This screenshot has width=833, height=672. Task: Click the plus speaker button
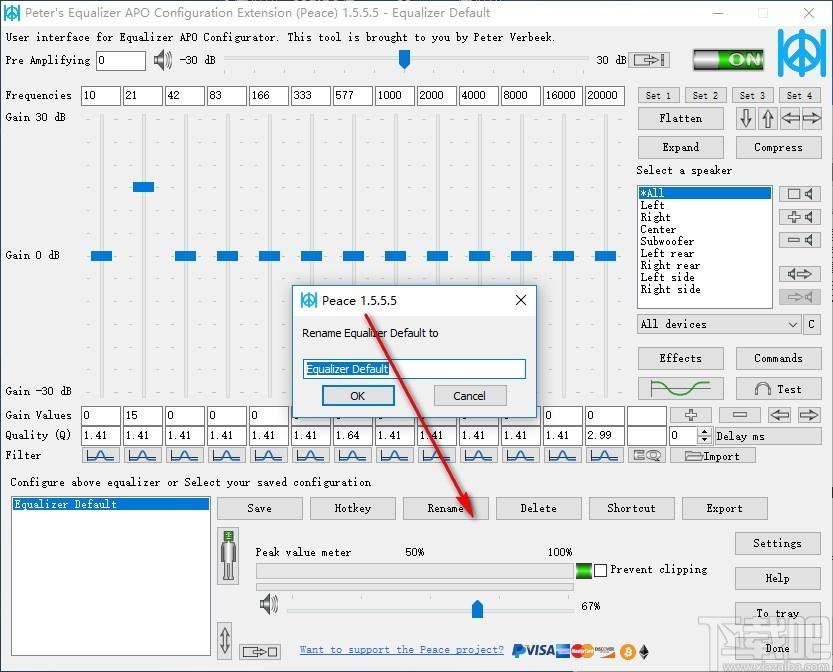click(x=800, y=217)
